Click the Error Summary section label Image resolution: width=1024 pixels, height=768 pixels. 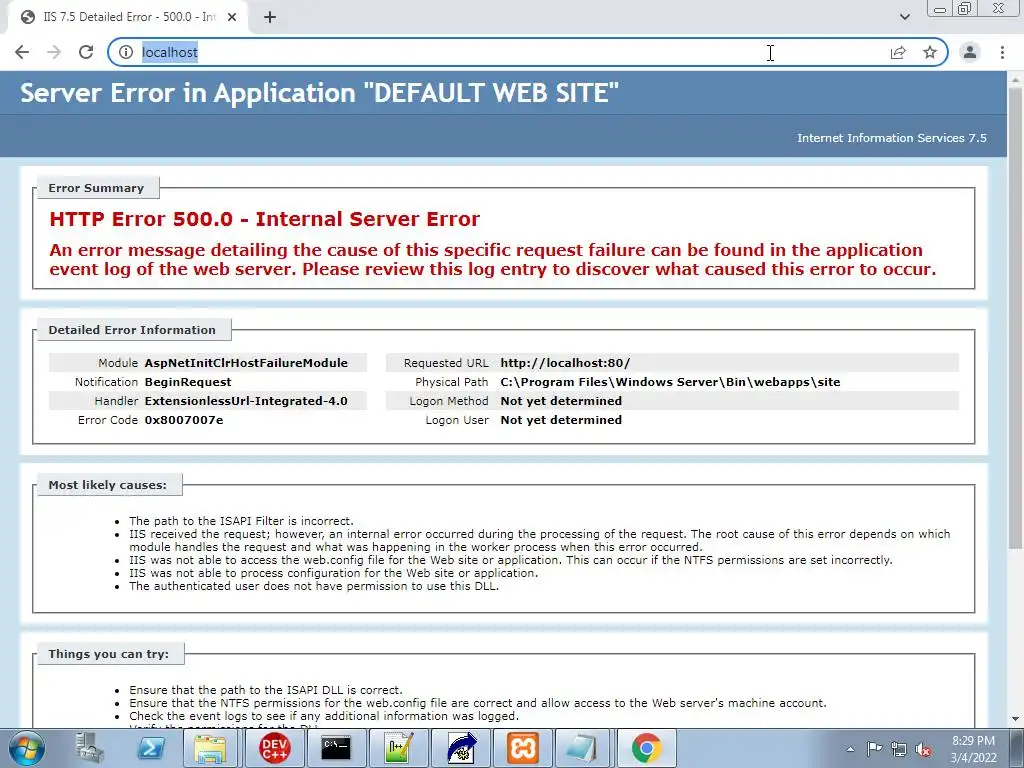point(96,188)
